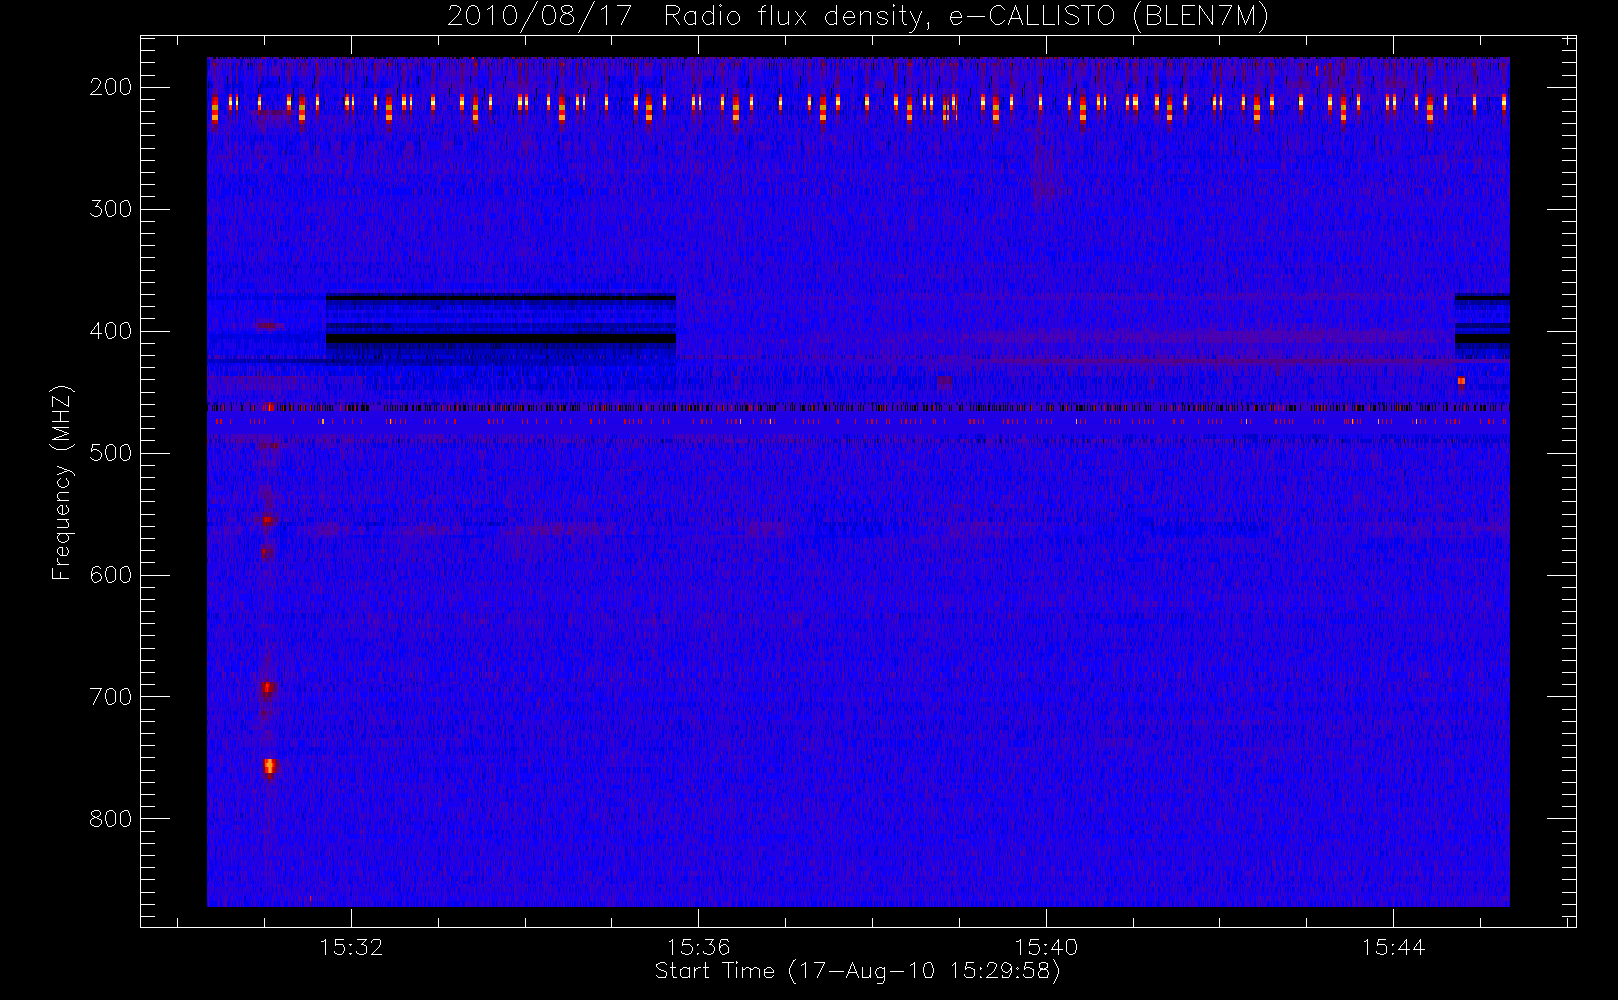The image size is (1618, 1000).
Task: Click the 'Frequency (MHZ)' axis label
Action: [x=62, y=483]
